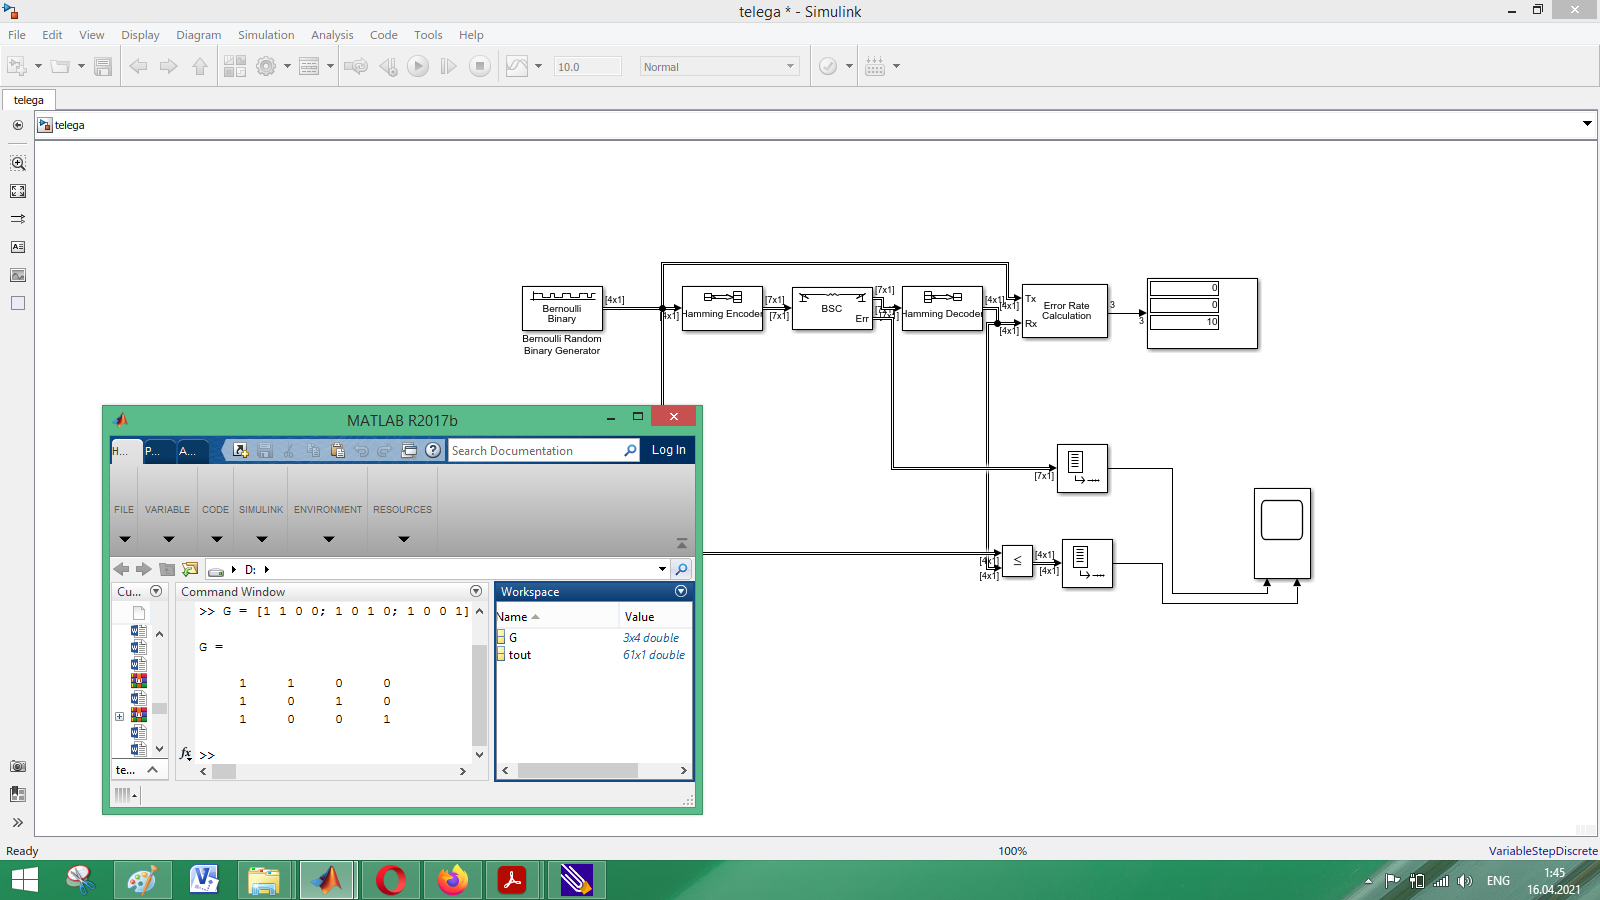Click the Command Window vertical scrollbar
Viewport: 1600px width, 900px height.
(479, 695)
